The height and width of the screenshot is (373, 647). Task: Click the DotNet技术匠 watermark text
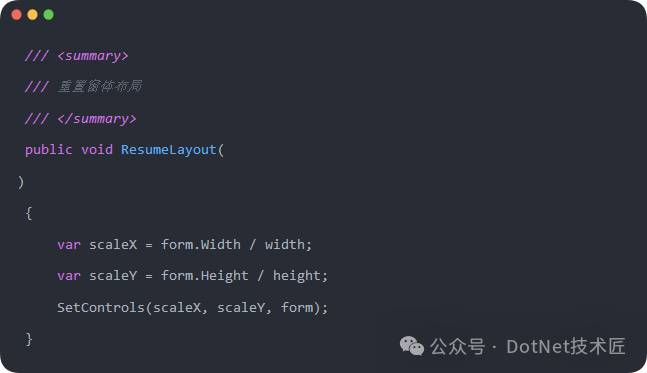tap(566, 346)
